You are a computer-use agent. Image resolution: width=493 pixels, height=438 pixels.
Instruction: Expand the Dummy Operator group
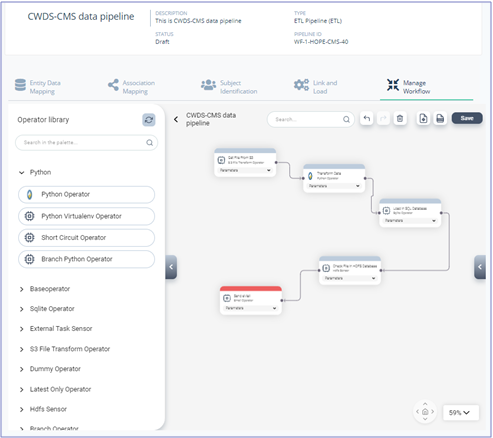click(x=50, y=369)
